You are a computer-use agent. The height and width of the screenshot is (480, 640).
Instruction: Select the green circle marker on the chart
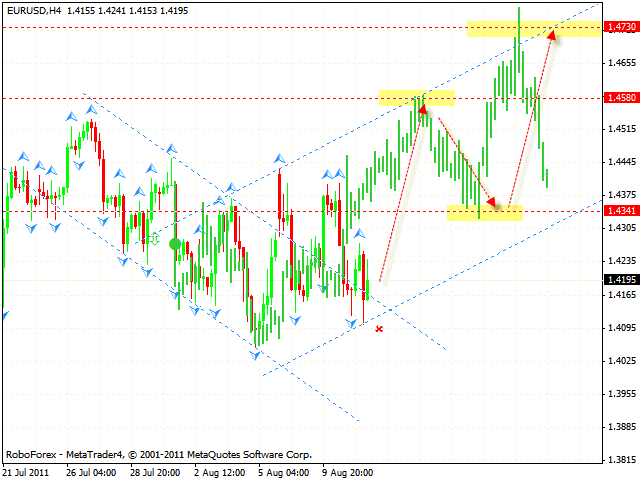click(175, 244)
